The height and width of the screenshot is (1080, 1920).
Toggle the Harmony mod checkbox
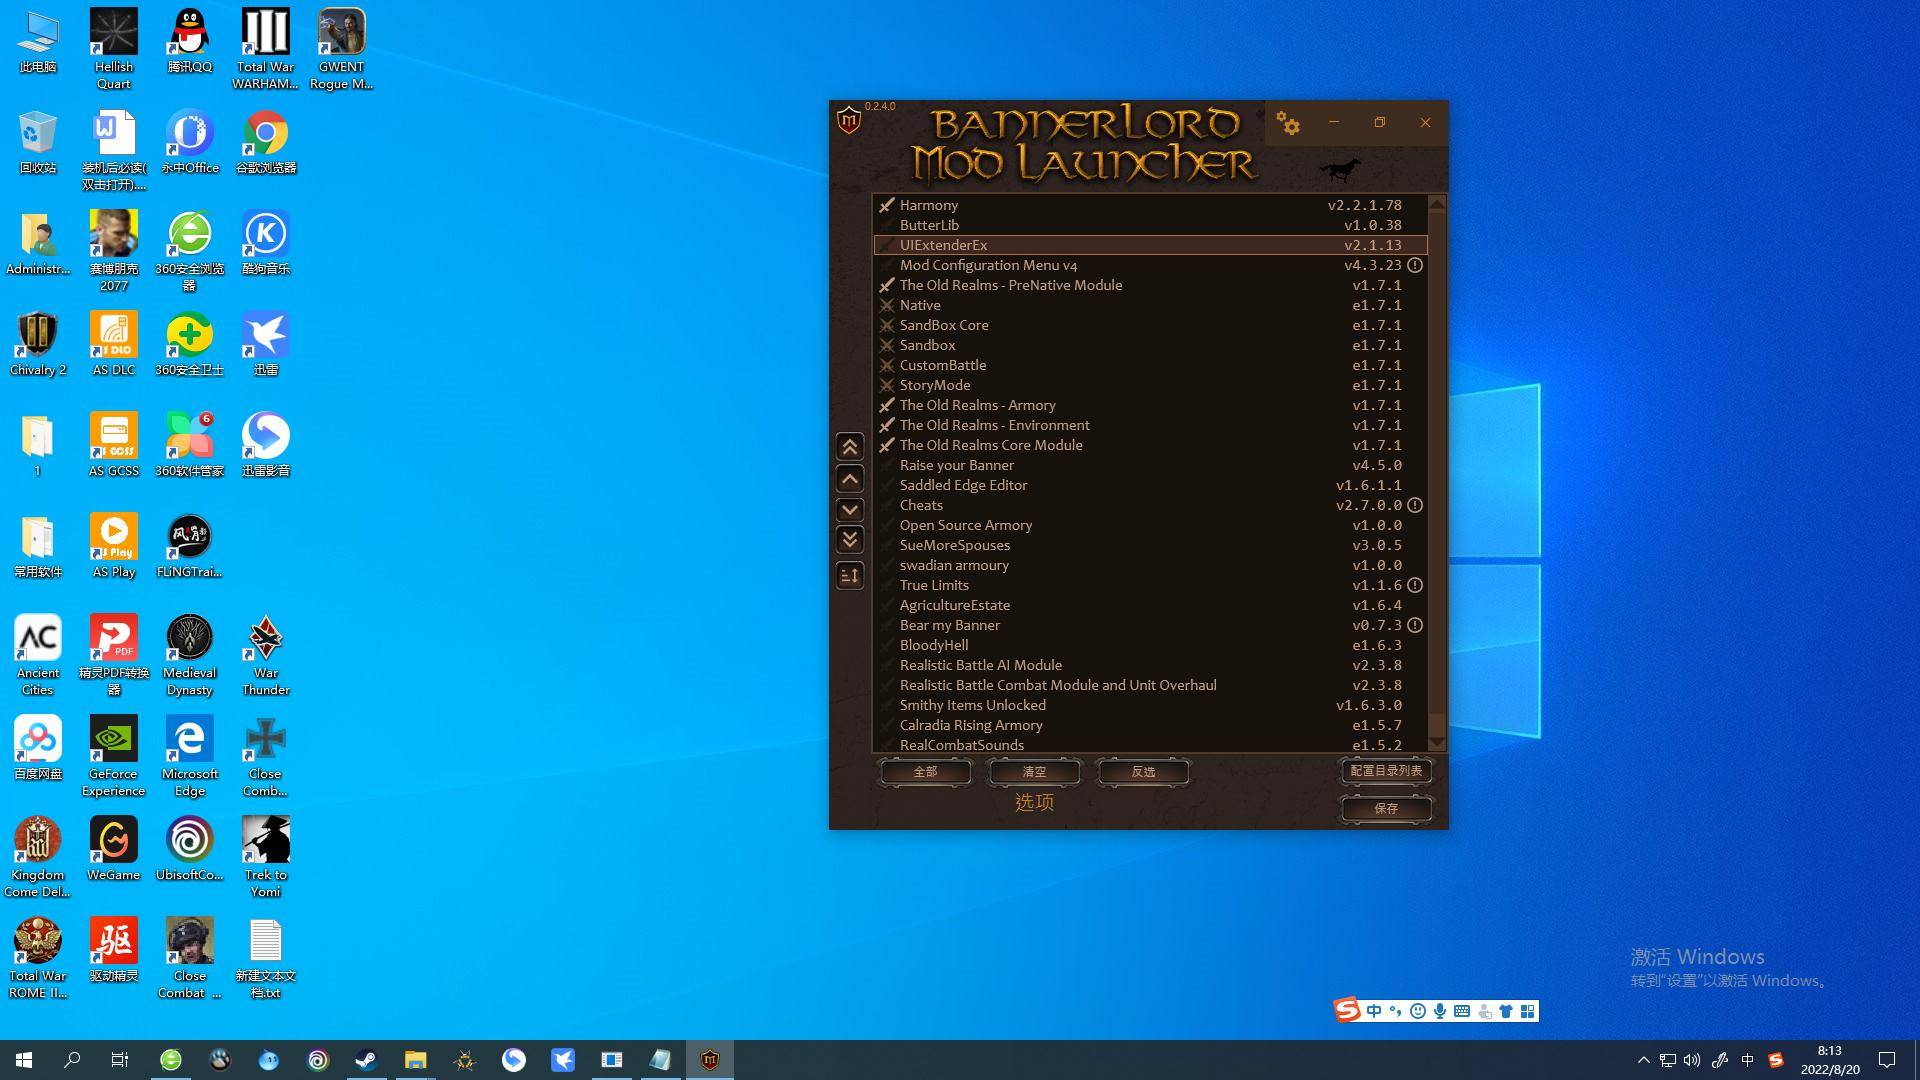point(887,205)
